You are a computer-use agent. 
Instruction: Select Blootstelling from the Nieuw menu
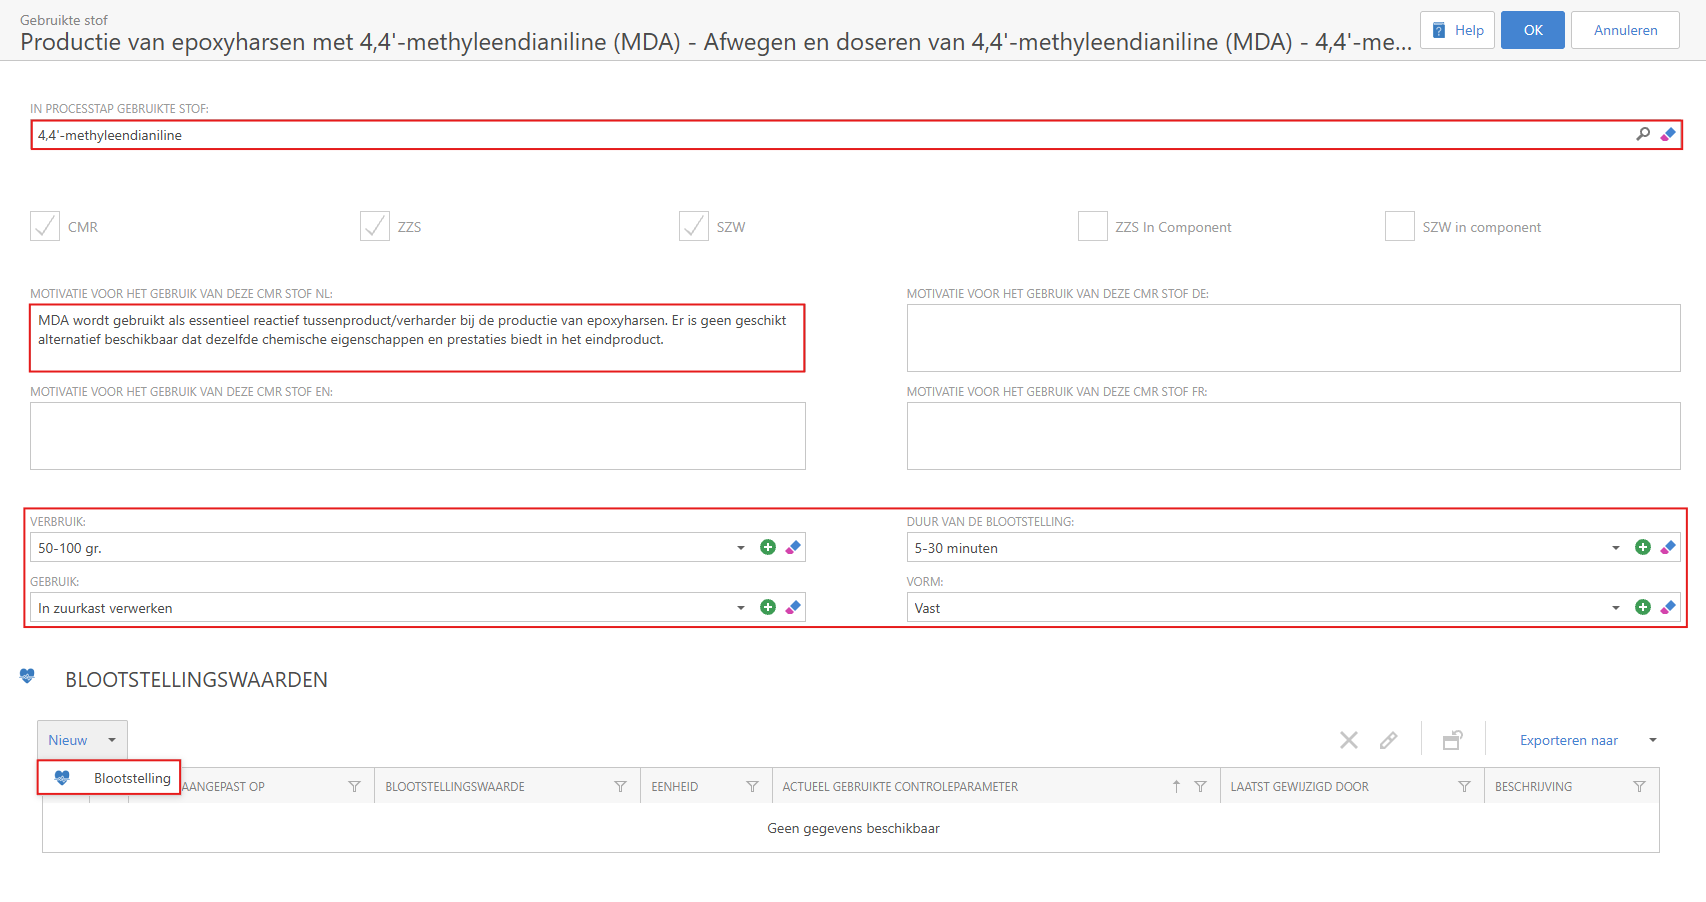(x=131, y=778)
